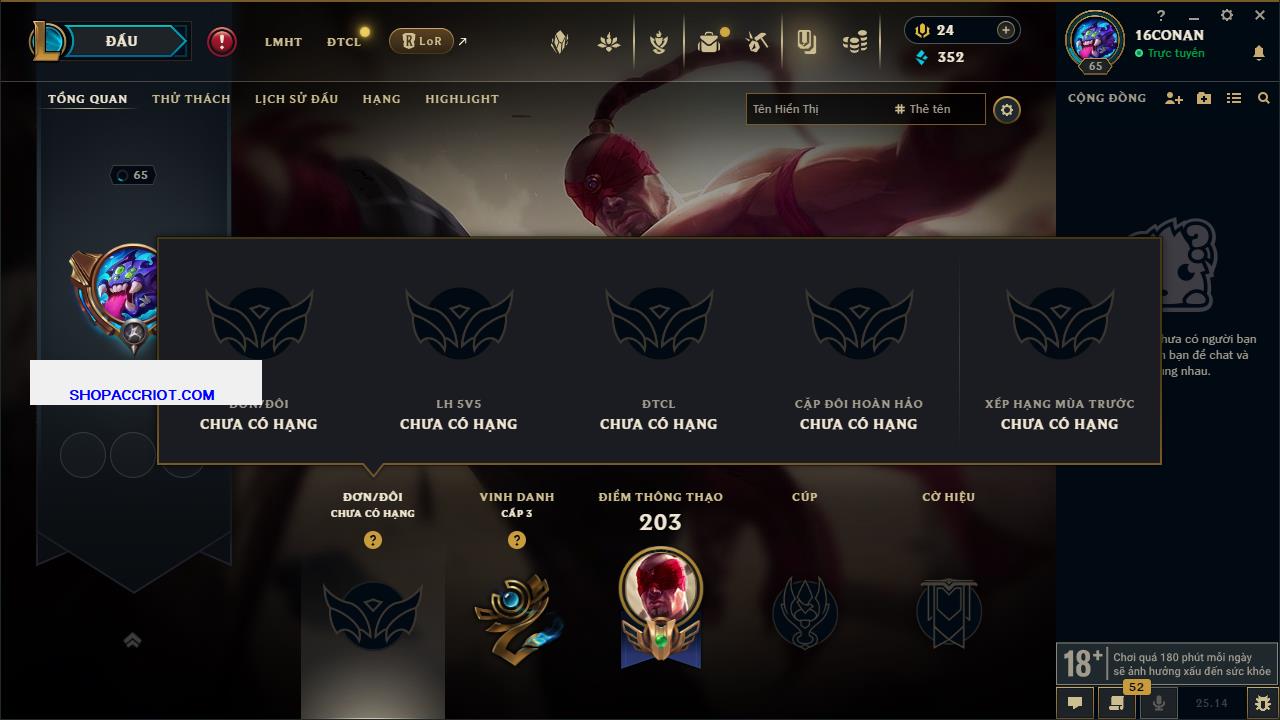Click the bug report icon at bottom right

(1262, 703)
